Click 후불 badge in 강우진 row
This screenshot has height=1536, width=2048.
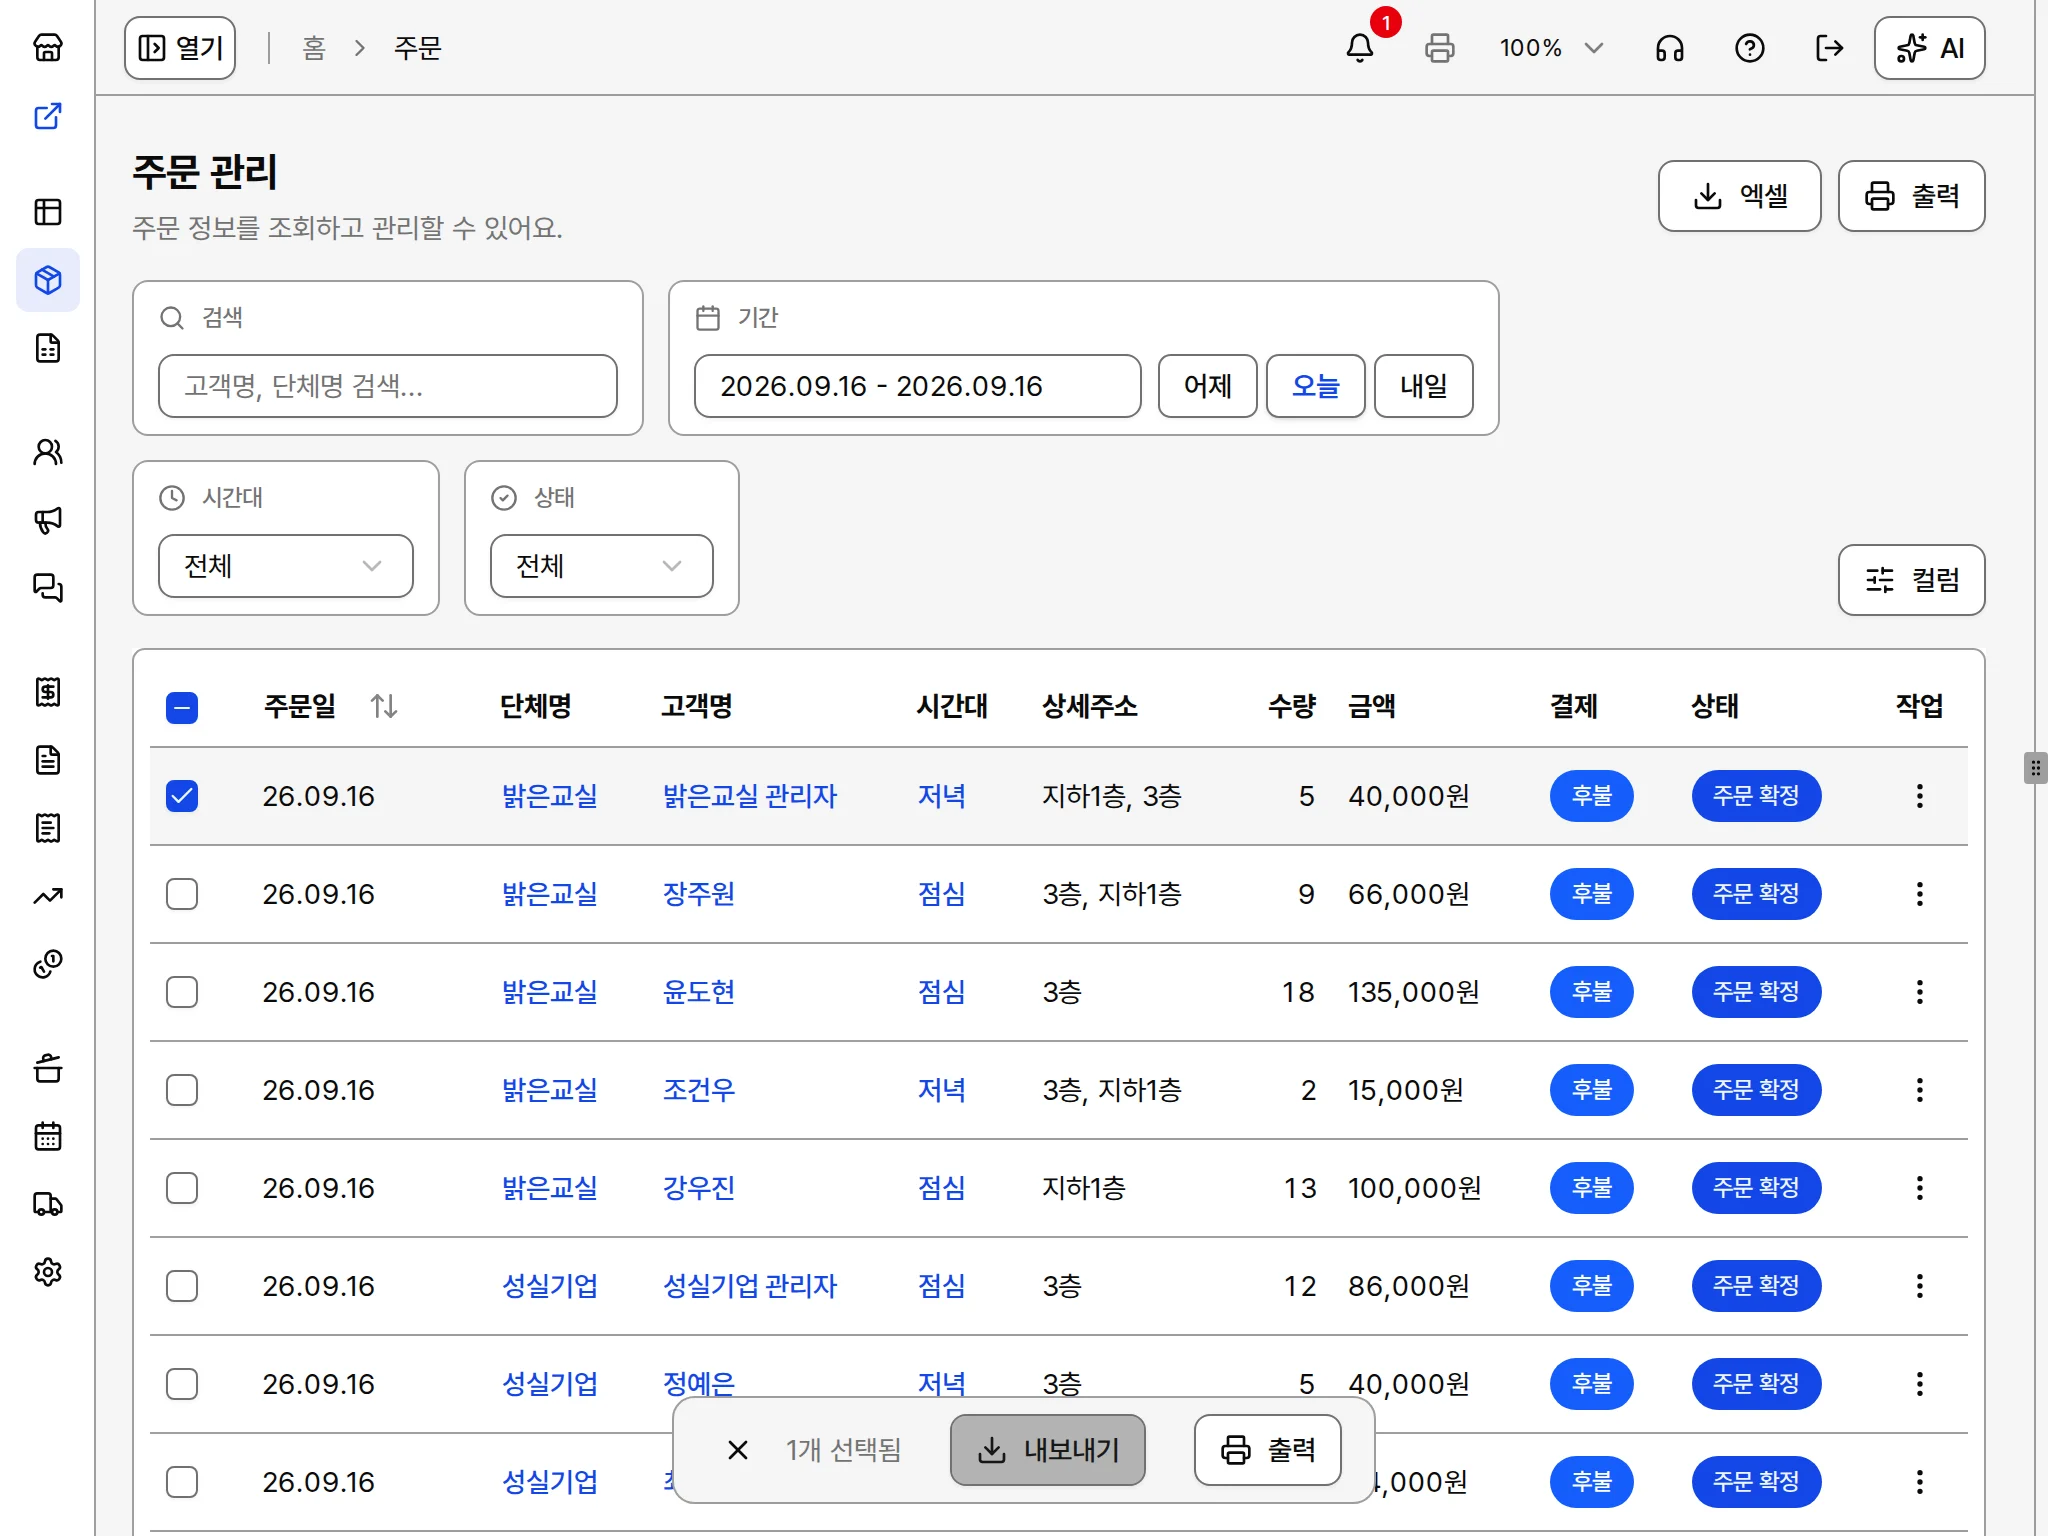[1592, 1188]
